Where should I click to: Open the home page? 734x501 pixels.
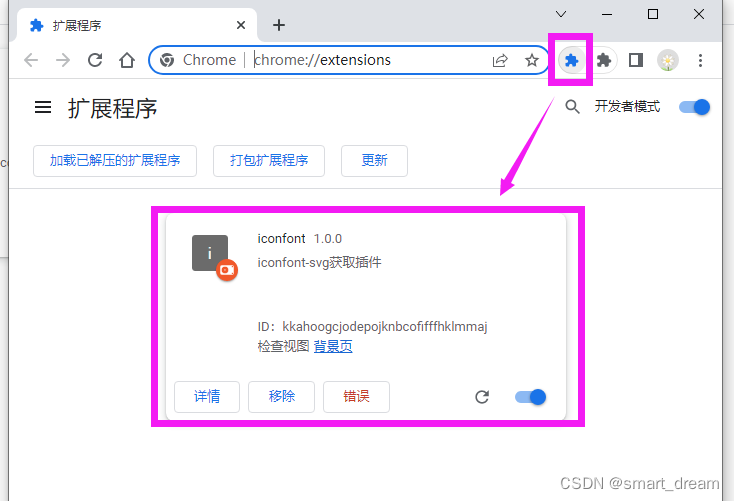click(127, 60)
